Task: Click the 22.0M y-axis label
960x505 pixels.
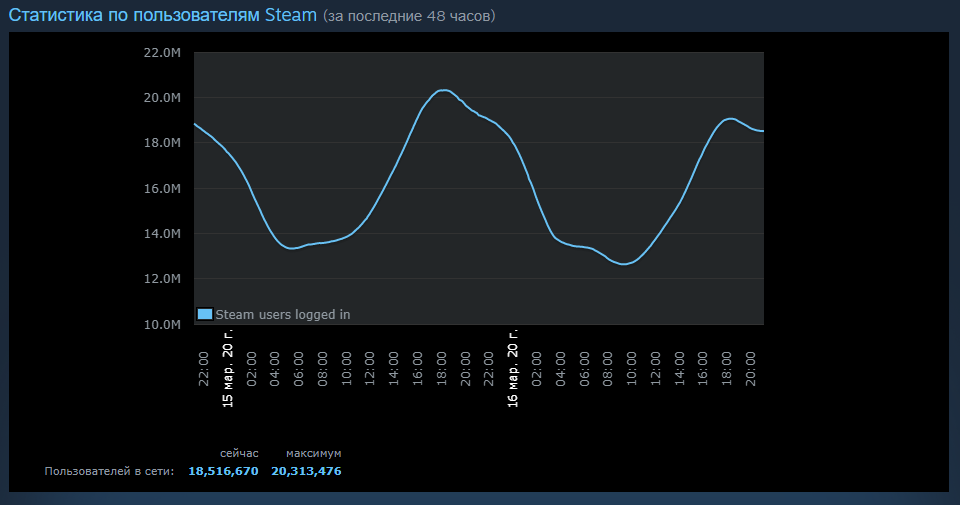Action: click(x=162, y=53)
